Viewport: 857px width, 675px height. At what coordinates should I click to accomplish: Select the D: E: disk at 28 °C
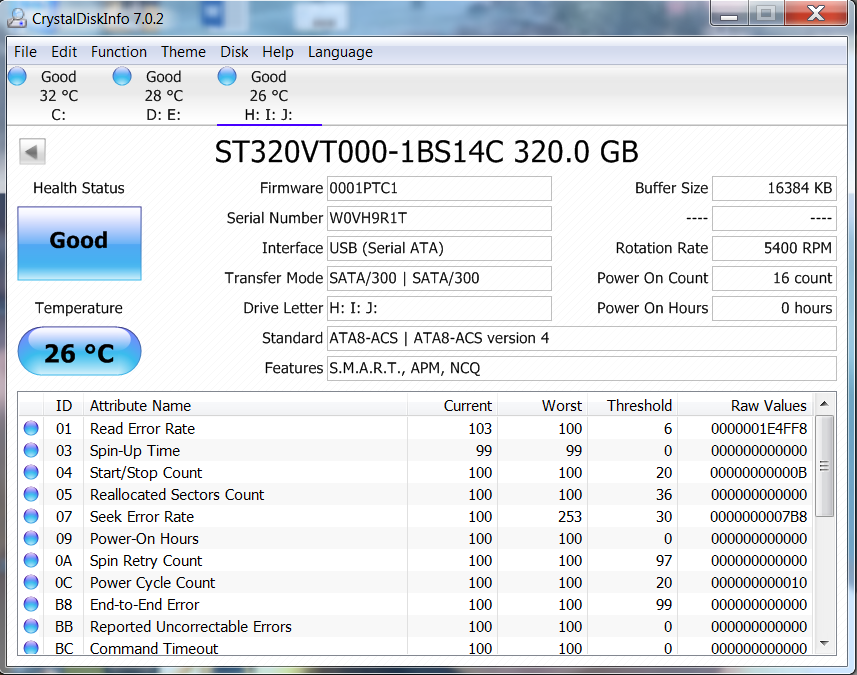click(x=163, y=96)
